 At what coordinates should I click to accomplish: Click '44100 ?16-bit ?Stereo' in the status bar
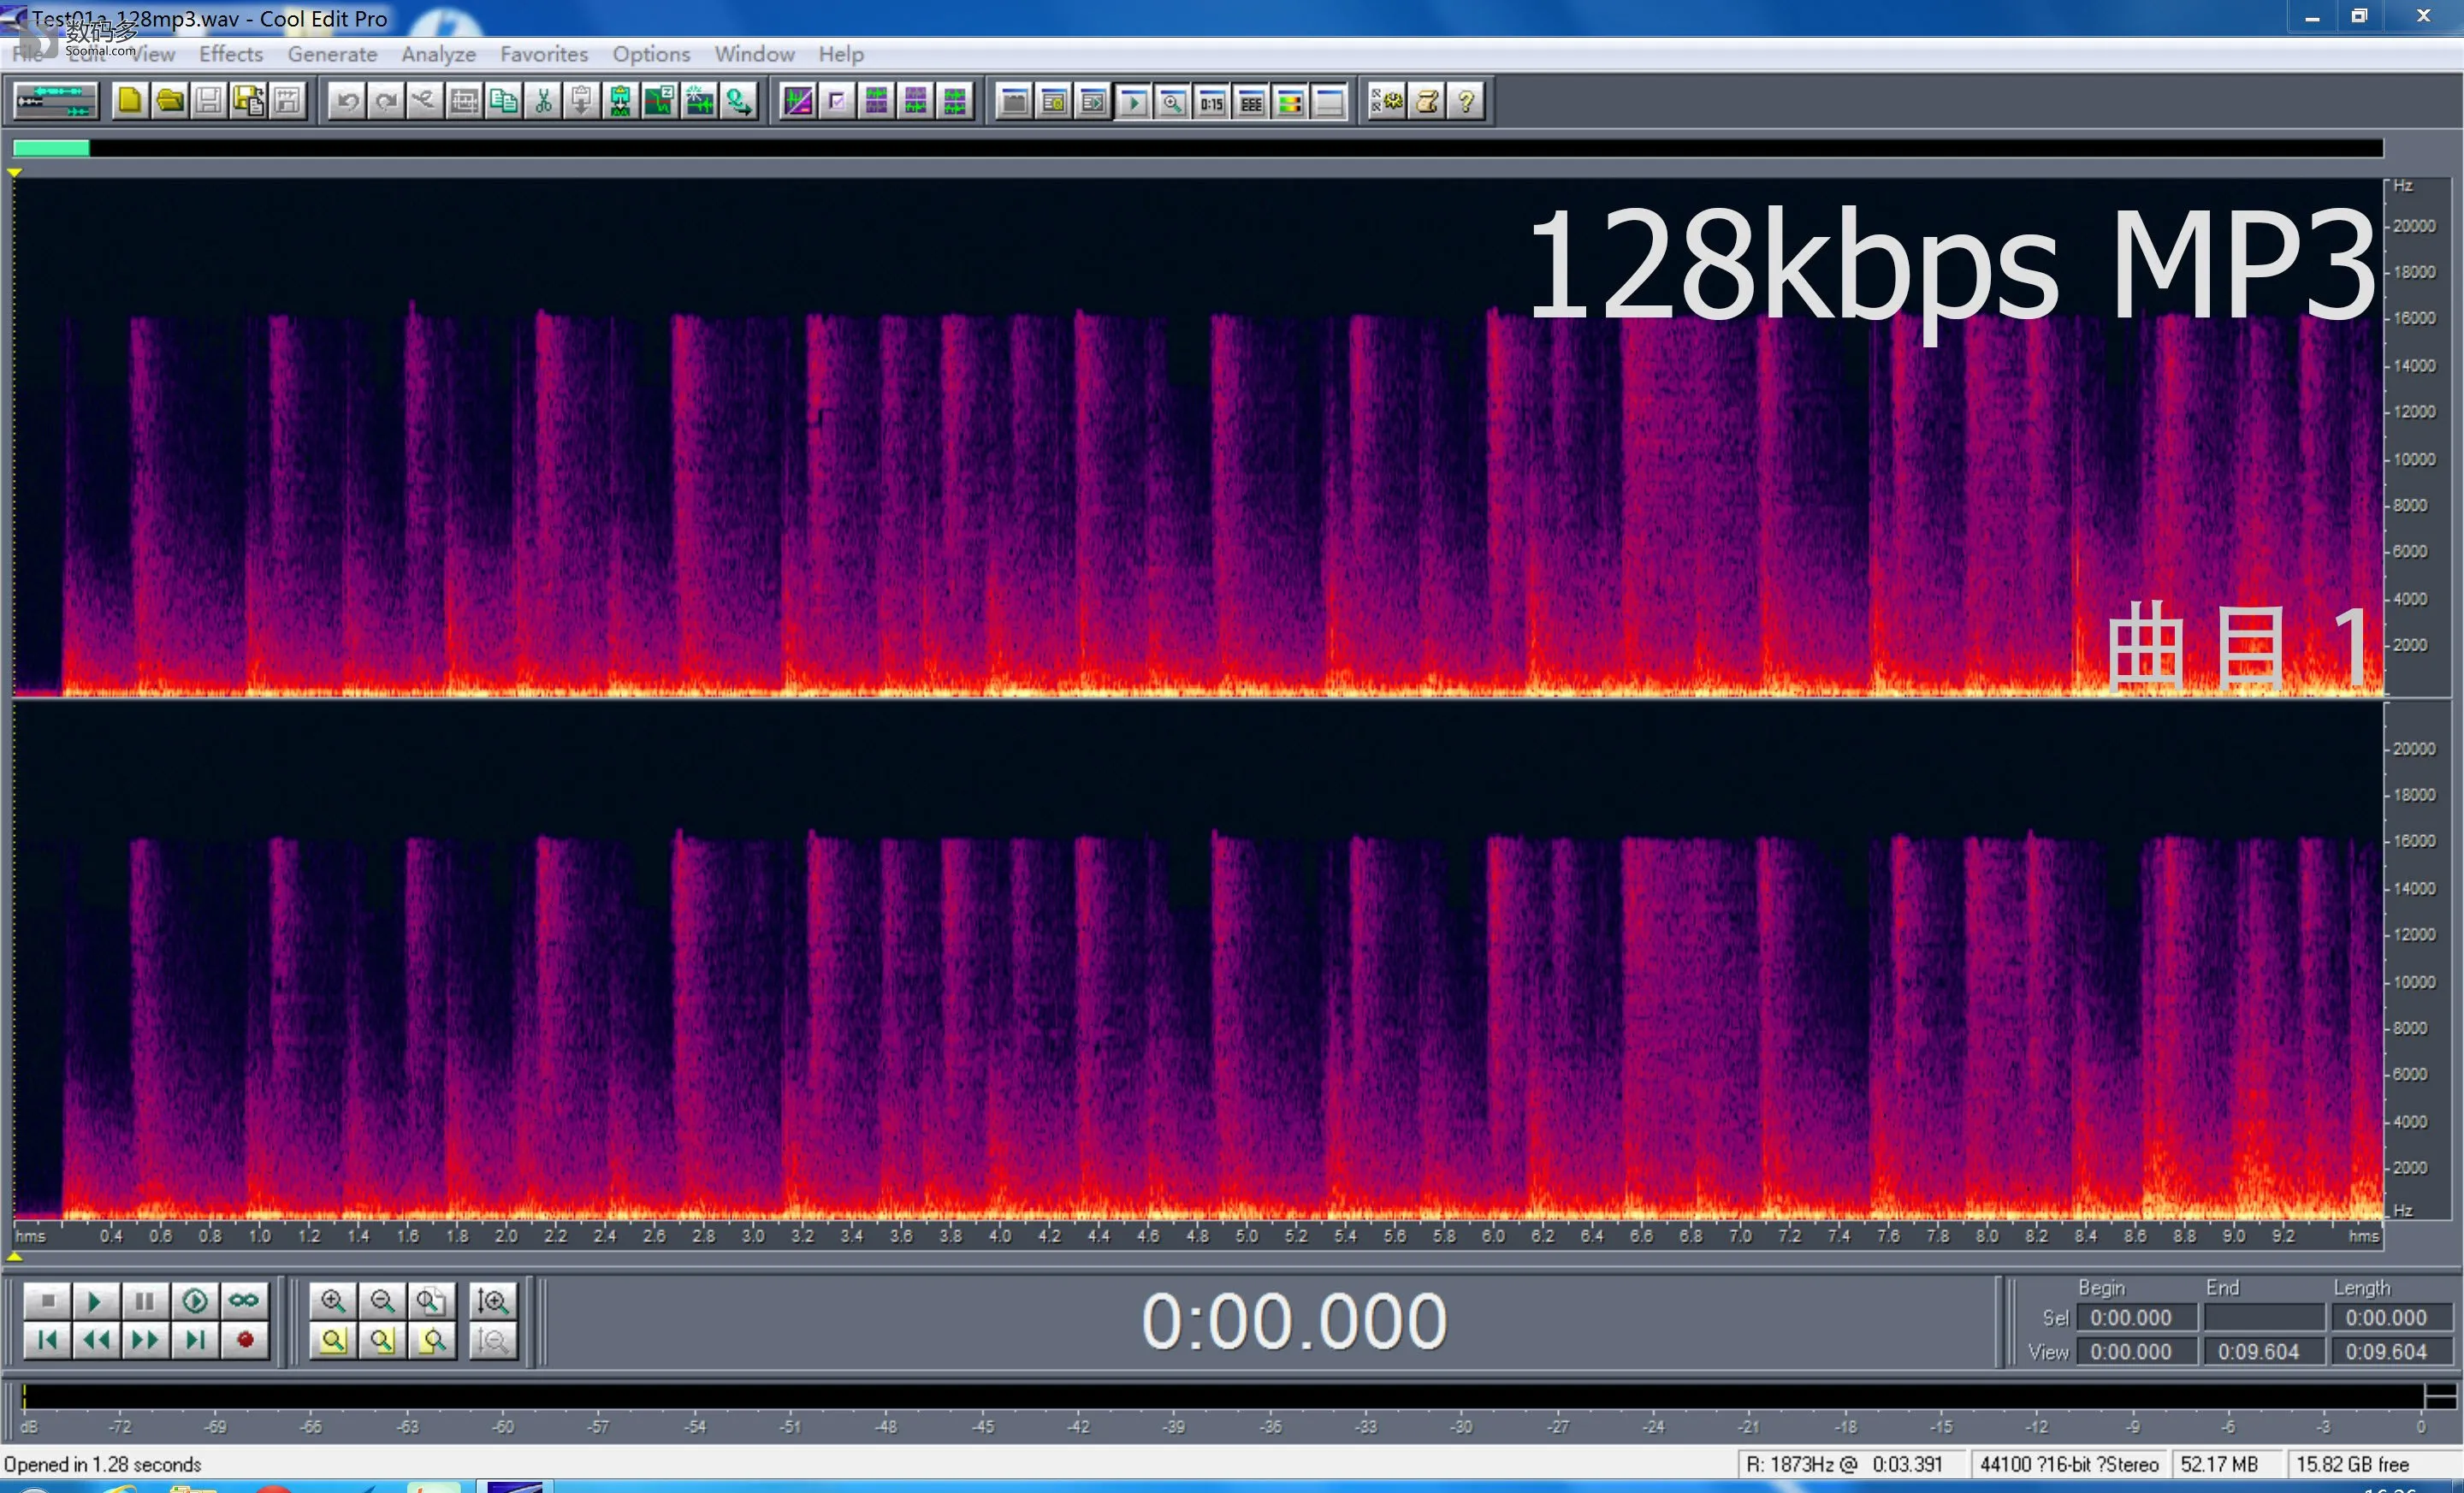pyautogui.click(x=2069, y=1464)
